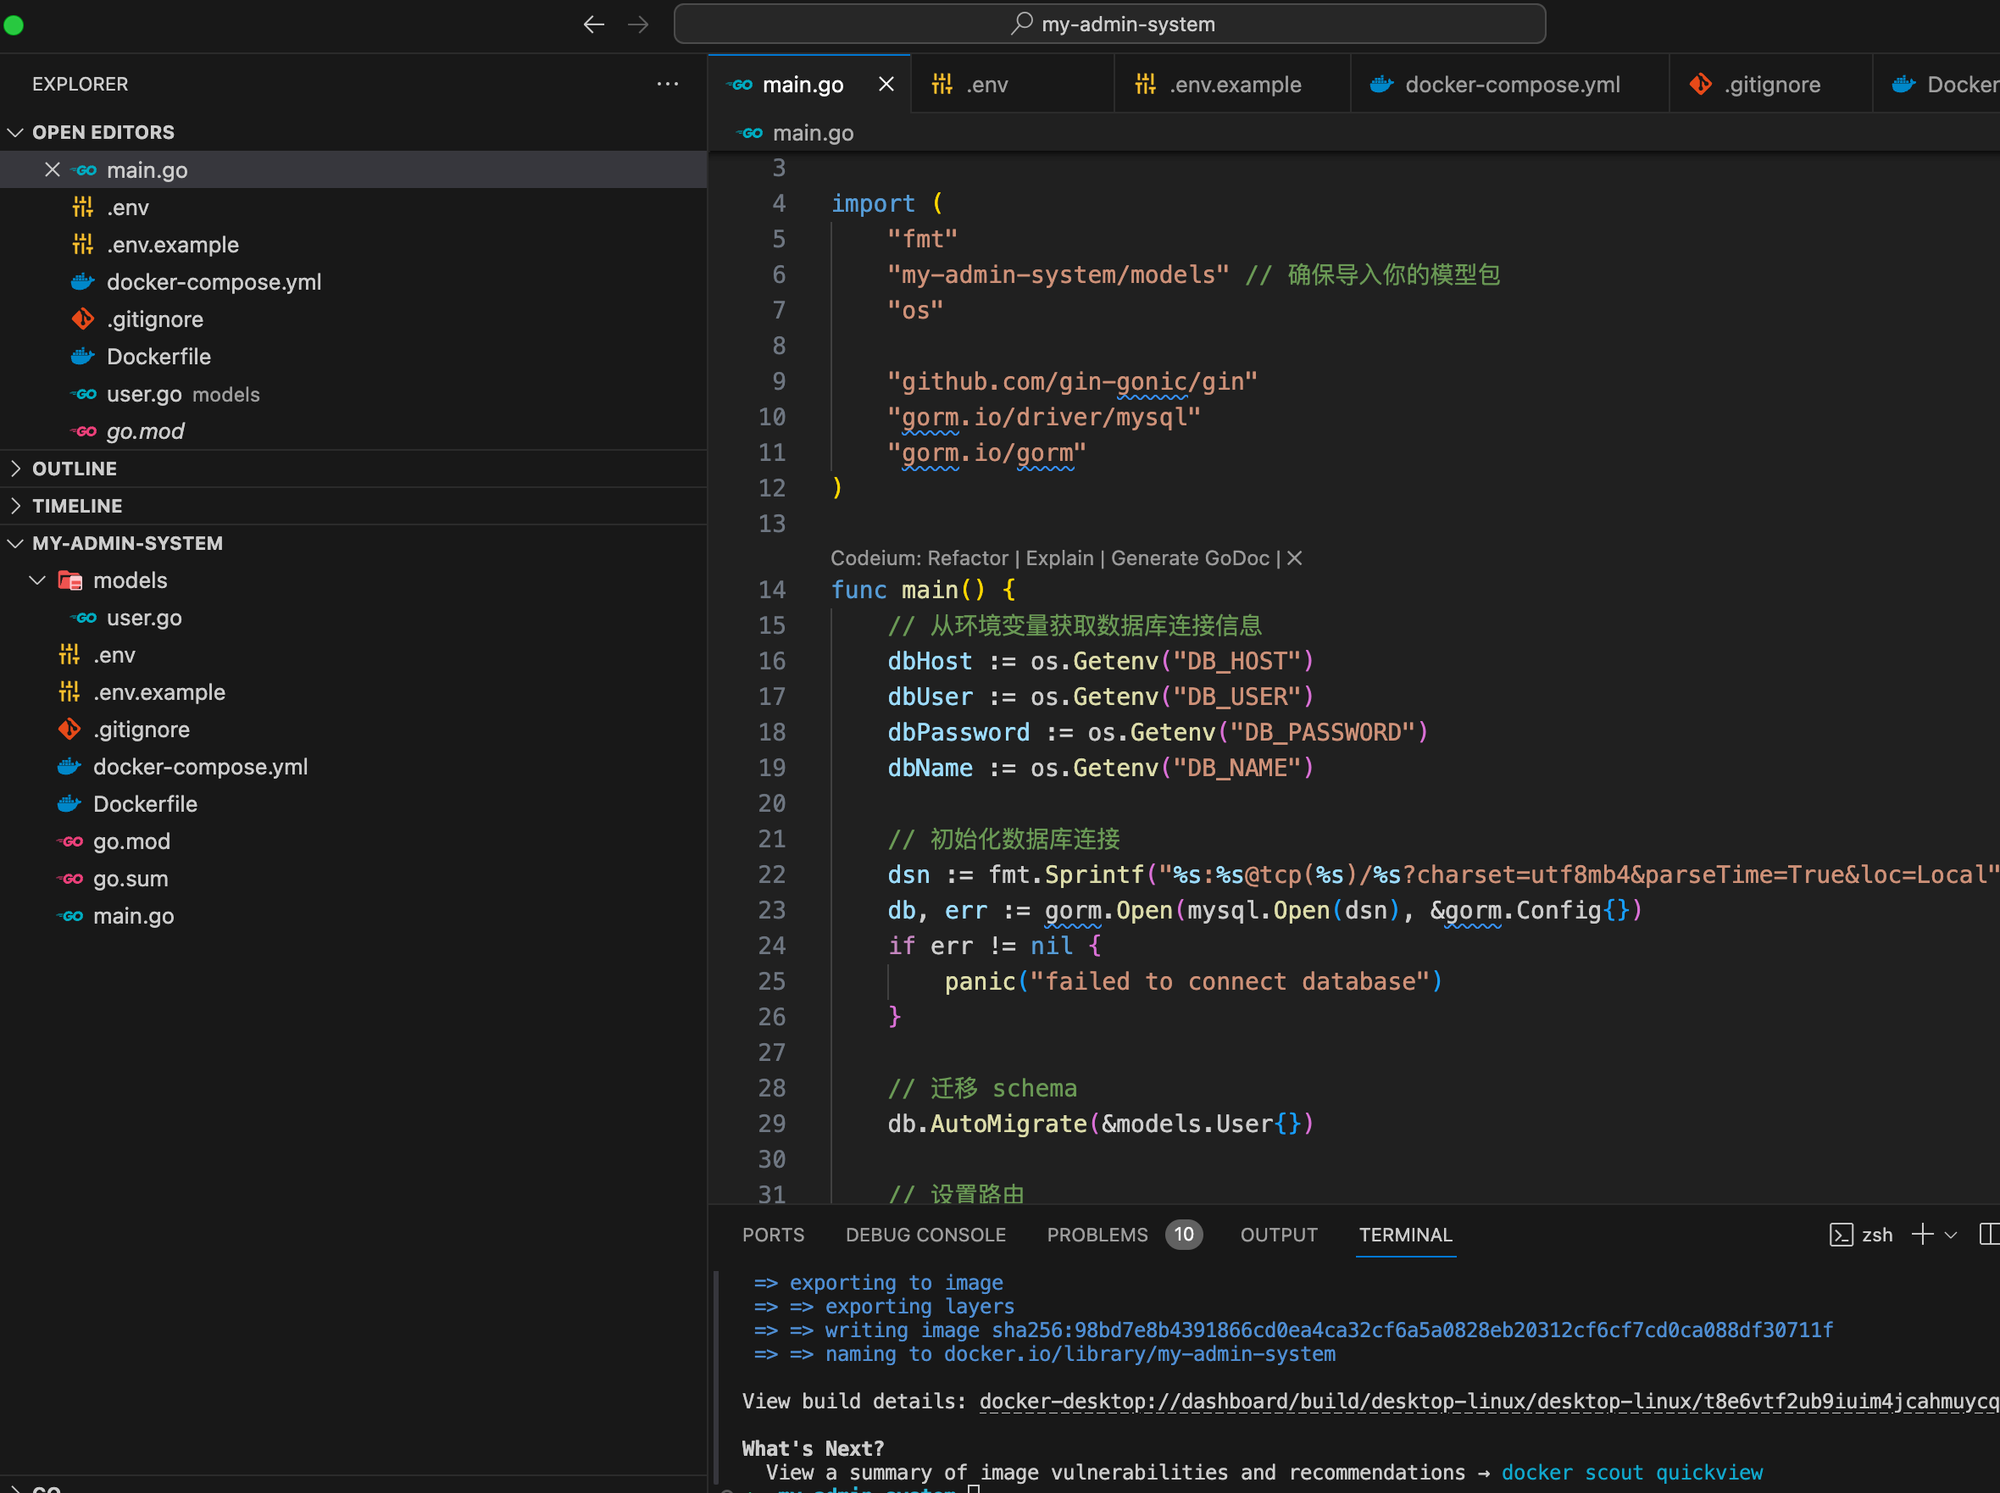Click the .gitignore git icon in project tree
Image resolution: width=2000 pixels, height=1493 pixels.
coord(69,729)
